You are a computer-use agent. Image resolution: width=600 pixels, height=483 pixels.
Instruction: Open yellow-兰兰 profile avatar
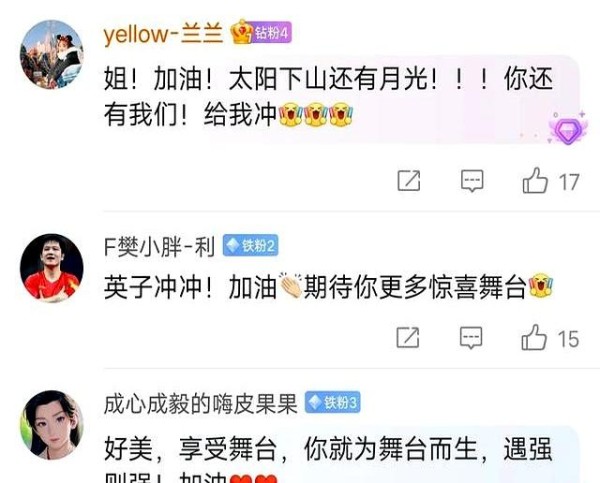point(52,54)
